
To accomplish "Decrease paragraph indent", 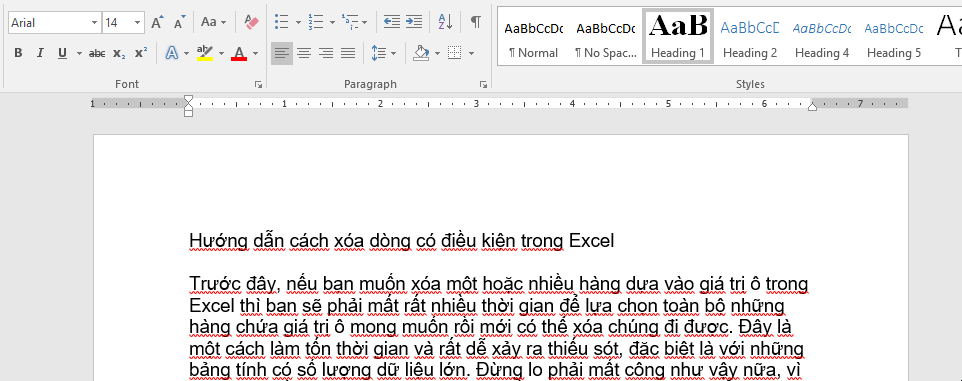I will [391, 23].
